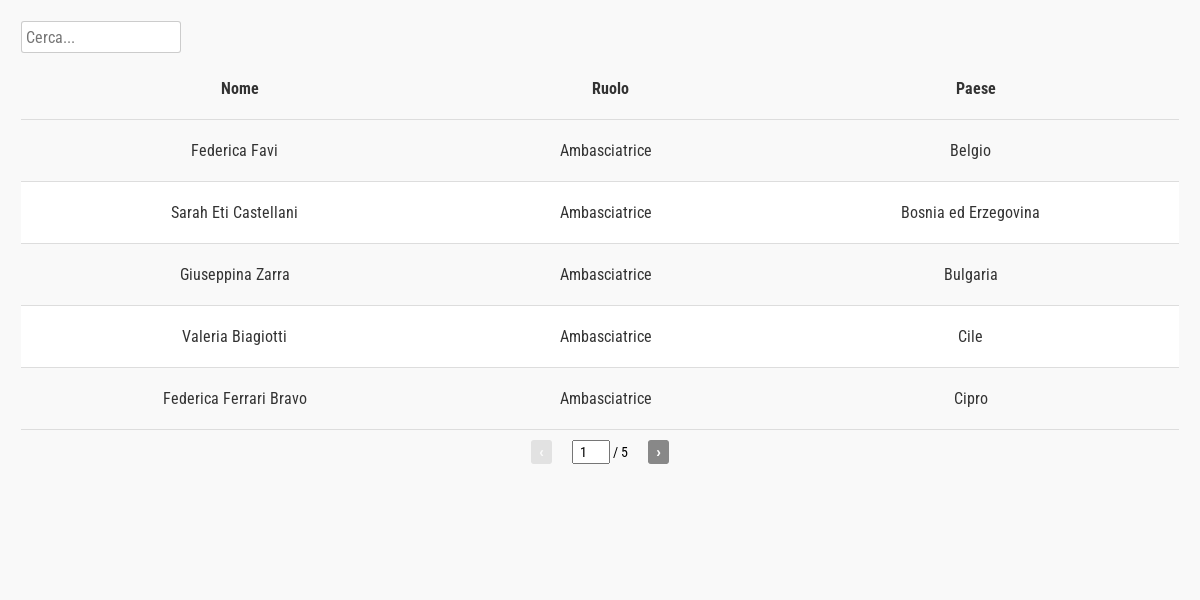Screen dimensions: 1200x600
Task: Click the Sarah Eti Castellani name
Action: [234, 213]
